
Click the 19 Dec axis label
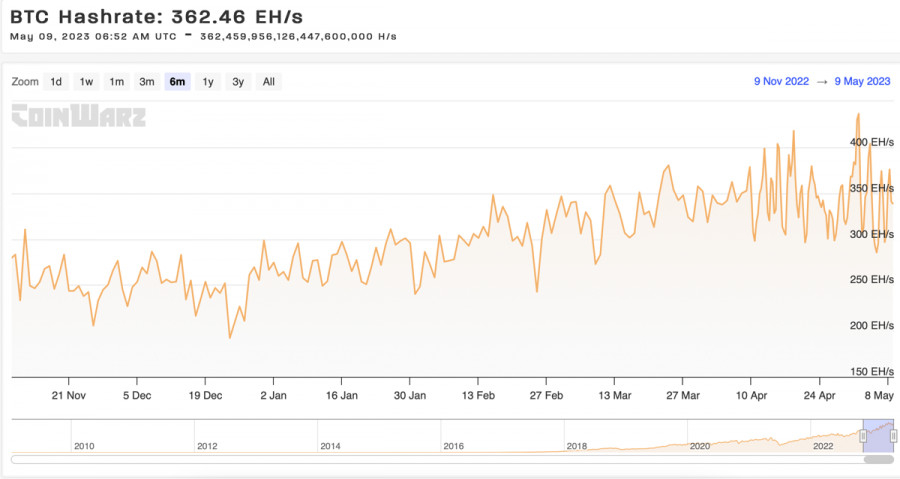[x=205, y=395]
